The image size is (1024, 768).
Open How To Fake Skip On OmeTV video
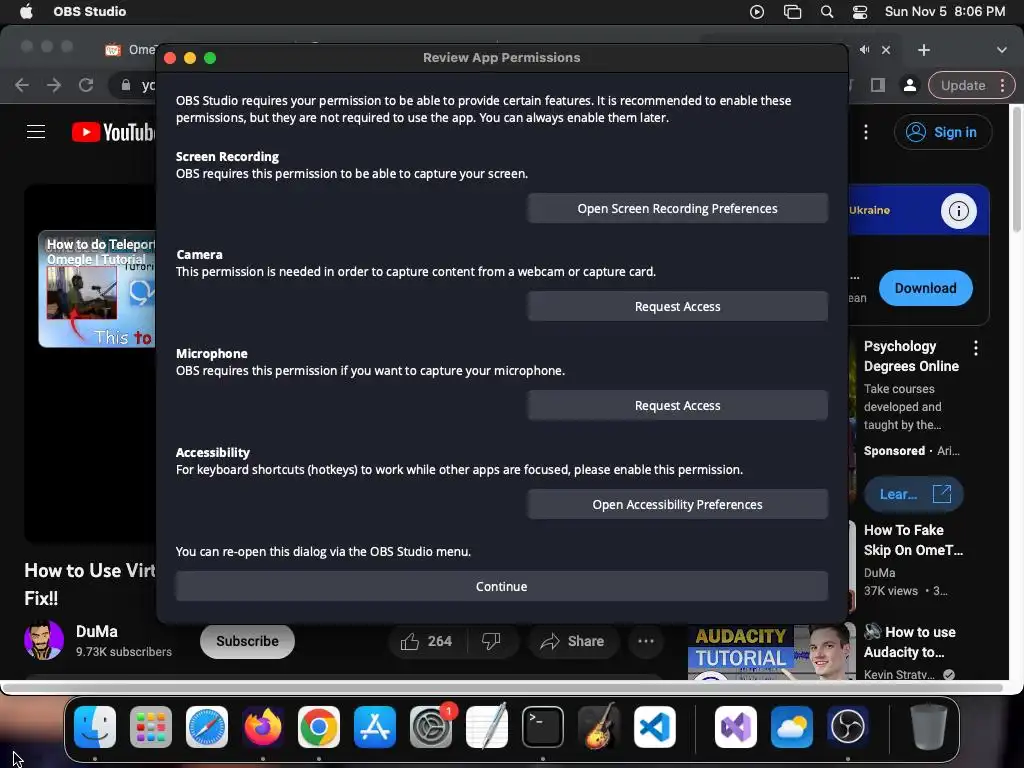click(913, 540)
